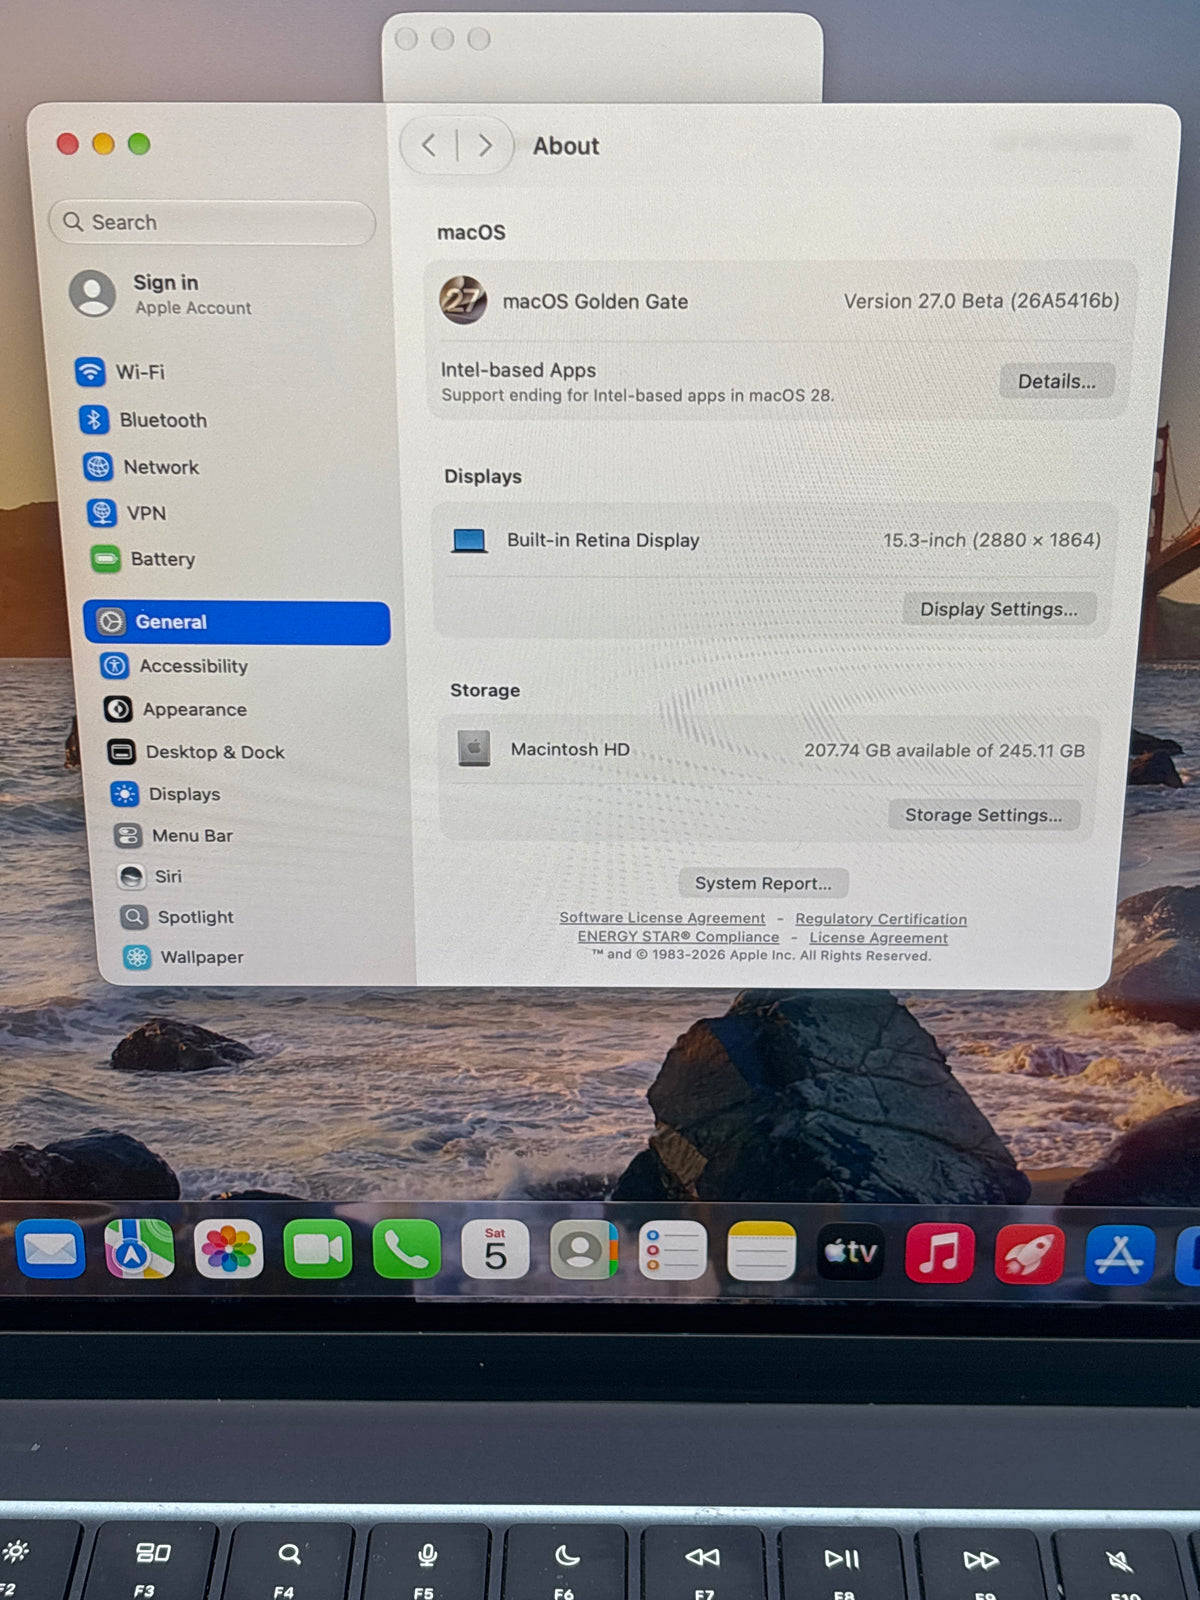Open Intel-based Apps Details
Image resolution: width=1200 pixels, height=1600 pixels.
(x=1056, y=381)
